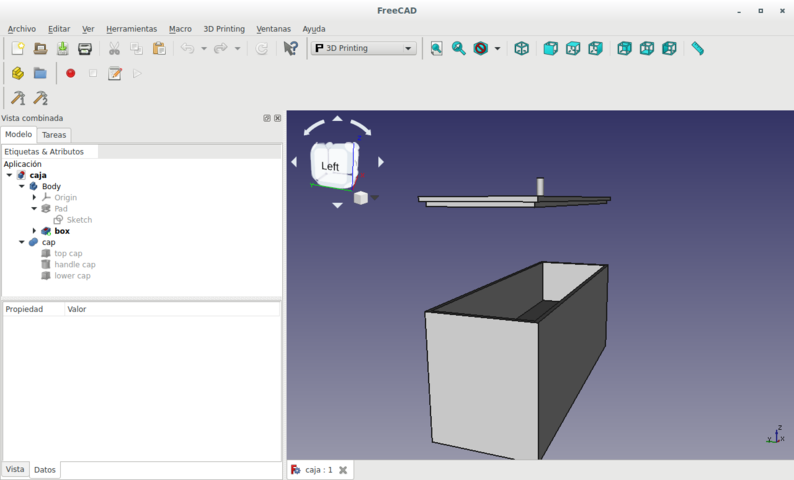Screen dimensions: 794x480
Task: Create a link group with blue folder
Action: pos(40,73)
